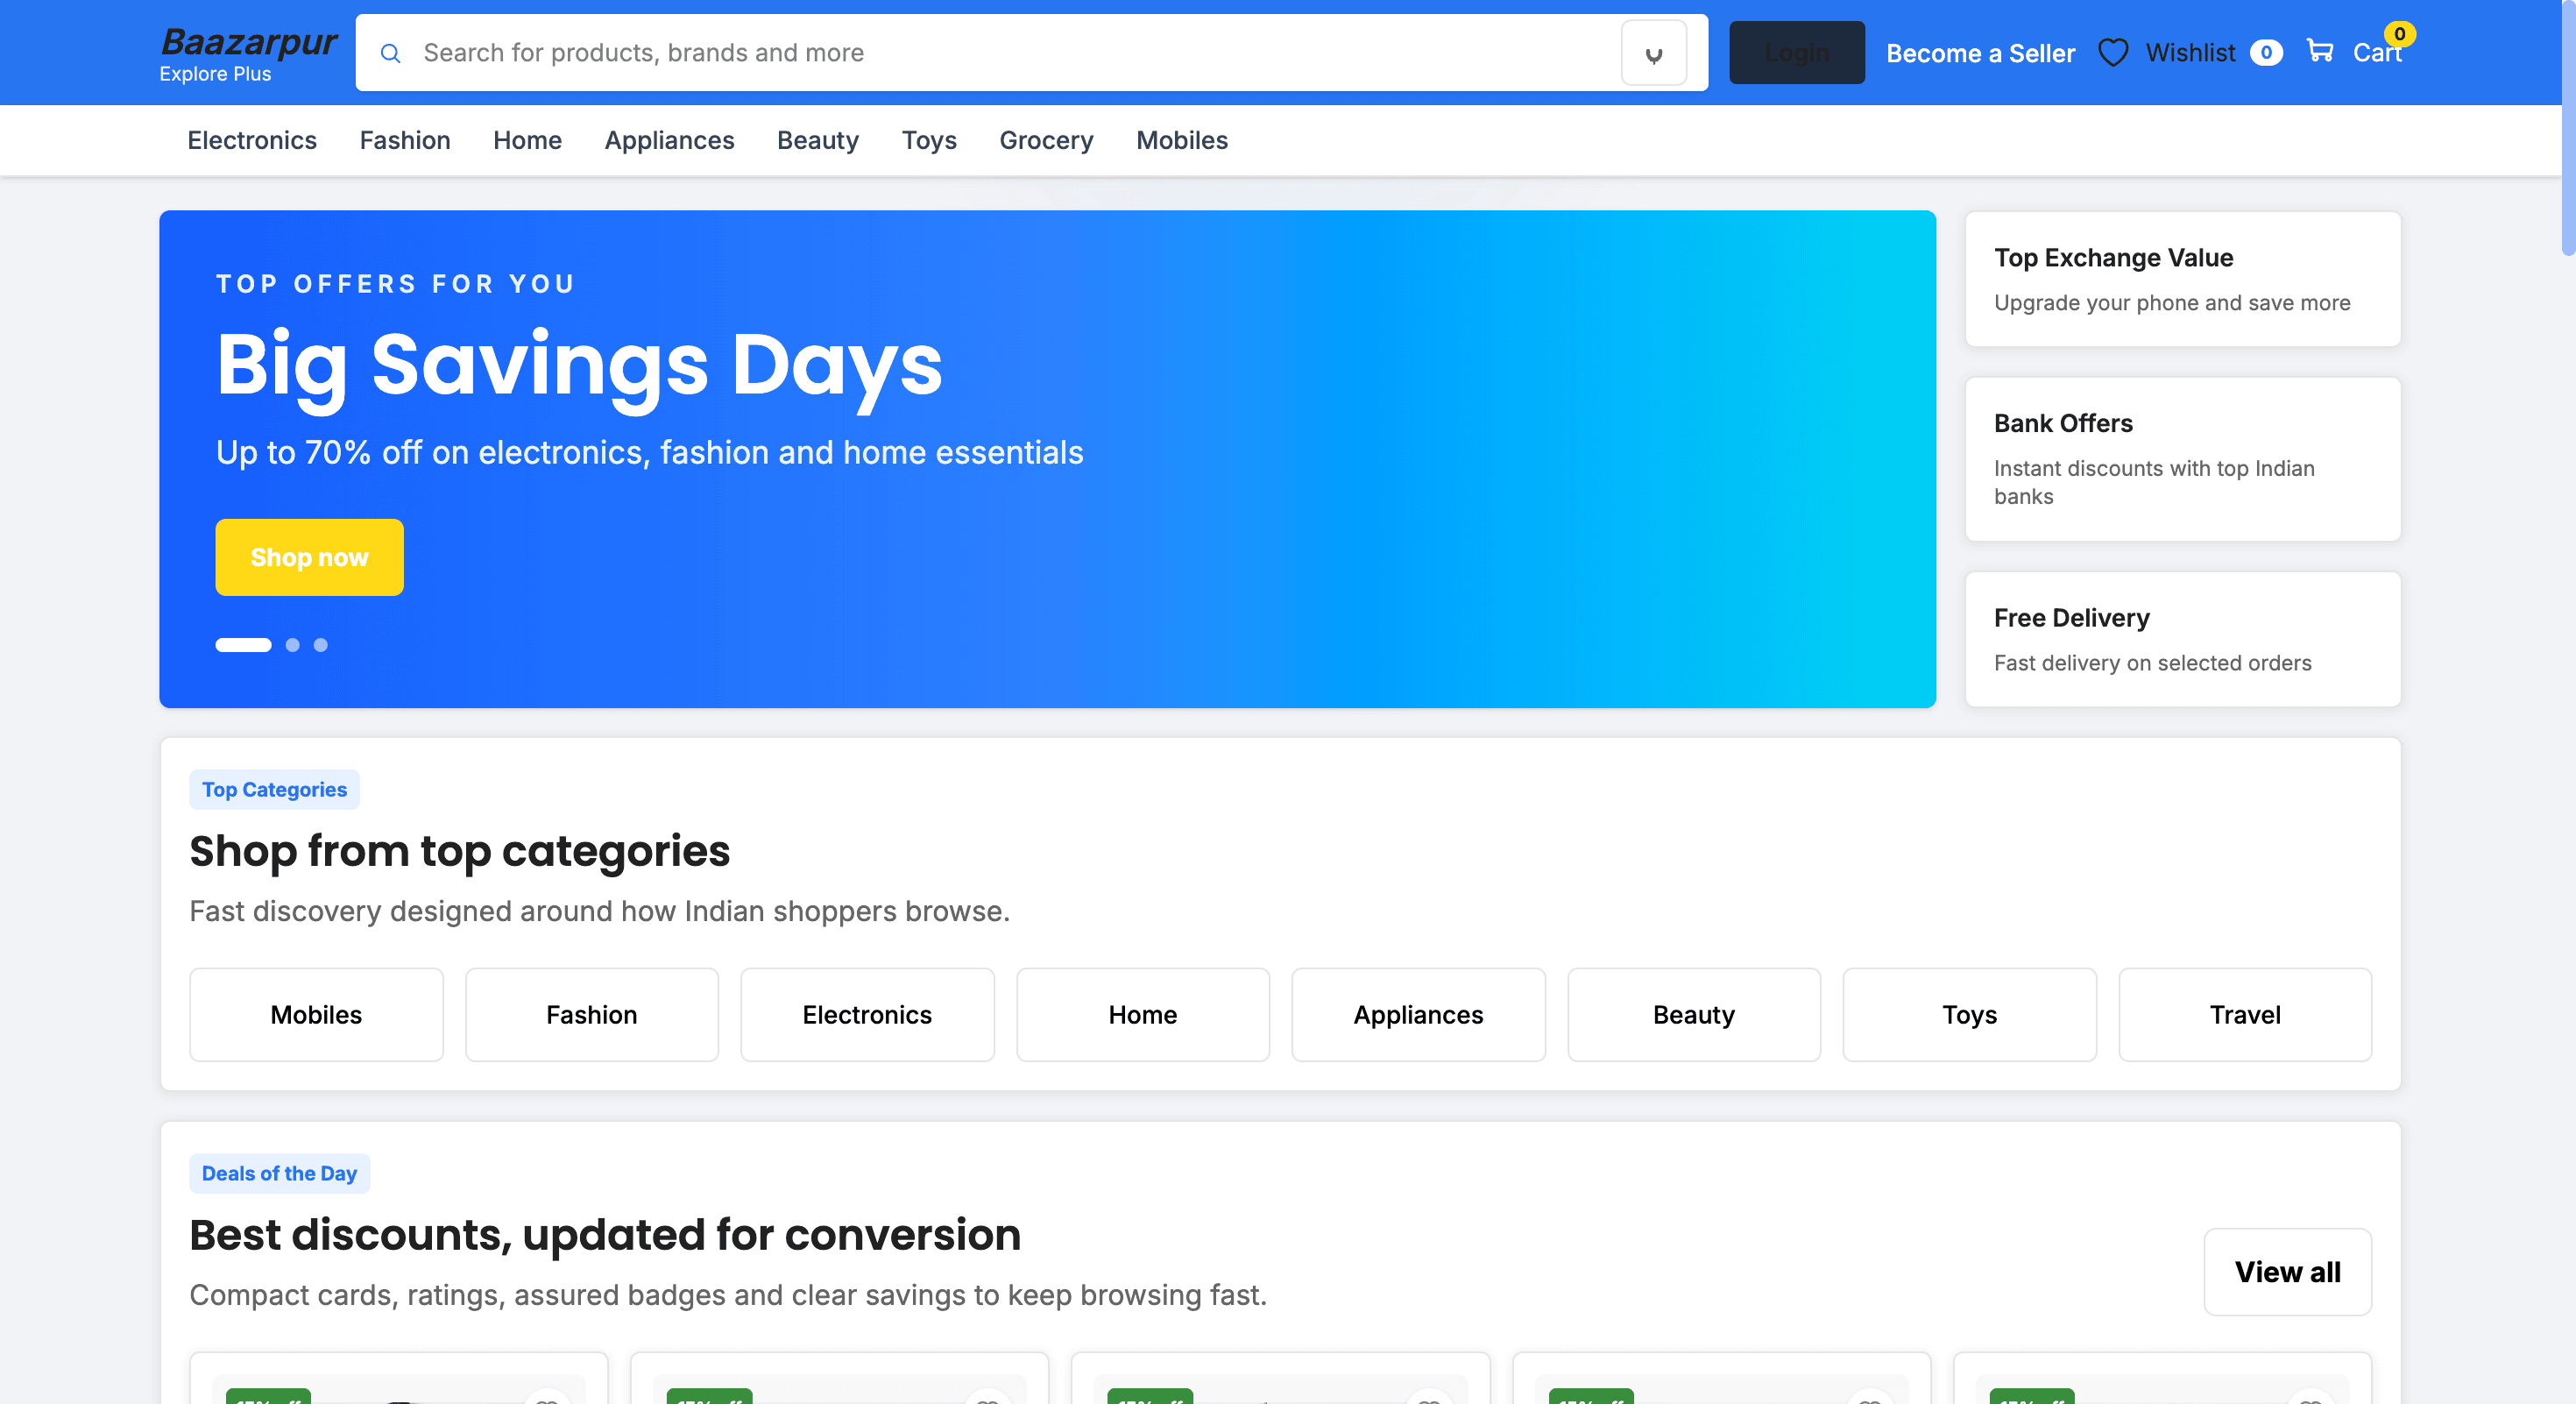2576x1404 pixels.
Task: Click the voice search microphone button
Action: [1654, 53]
